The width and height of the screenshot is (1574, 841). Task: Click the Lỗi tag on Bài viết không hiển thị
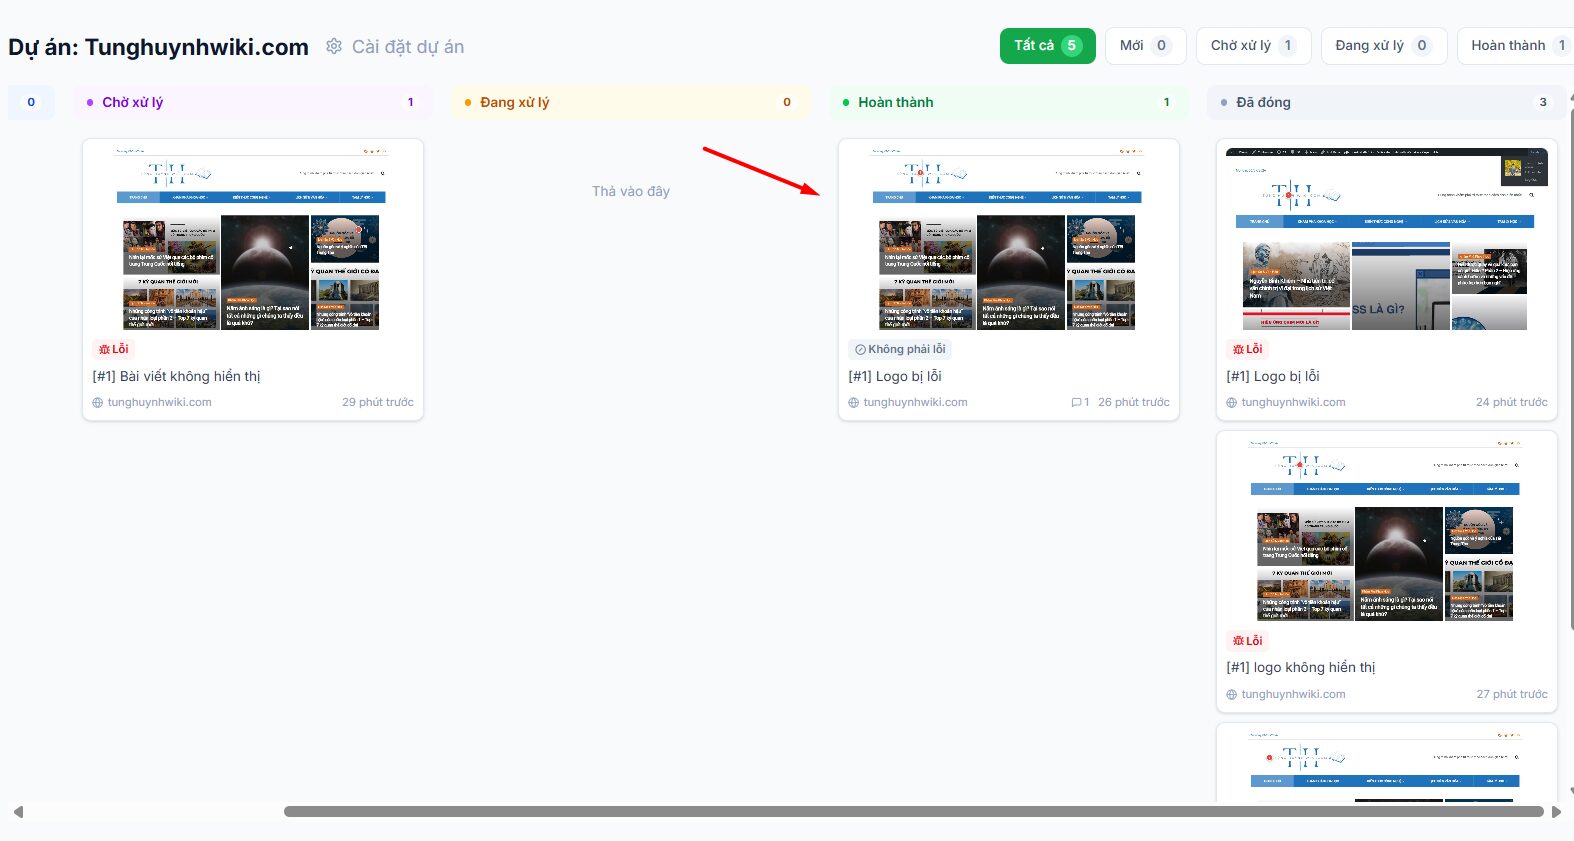[113, 349]
